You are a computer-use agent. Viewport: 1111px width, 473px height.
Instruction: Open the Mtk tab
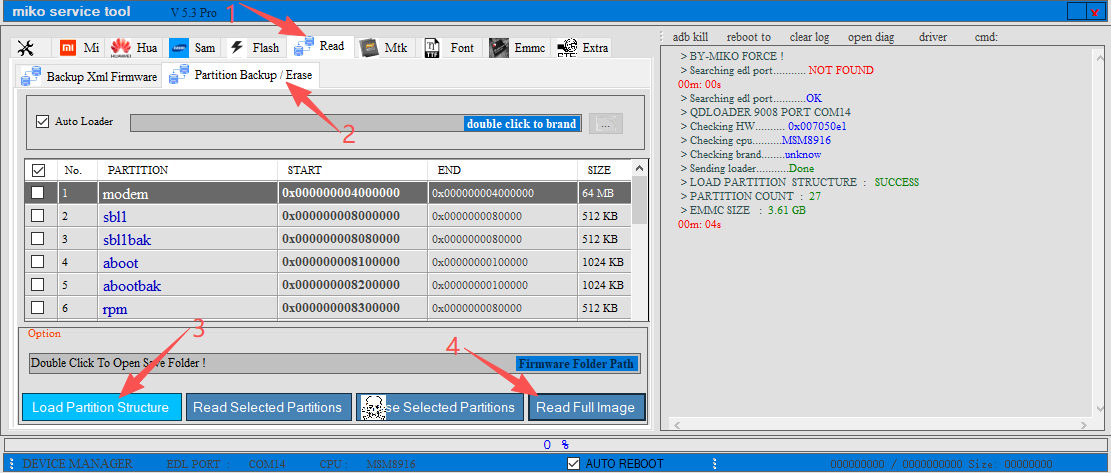[384, 47]
